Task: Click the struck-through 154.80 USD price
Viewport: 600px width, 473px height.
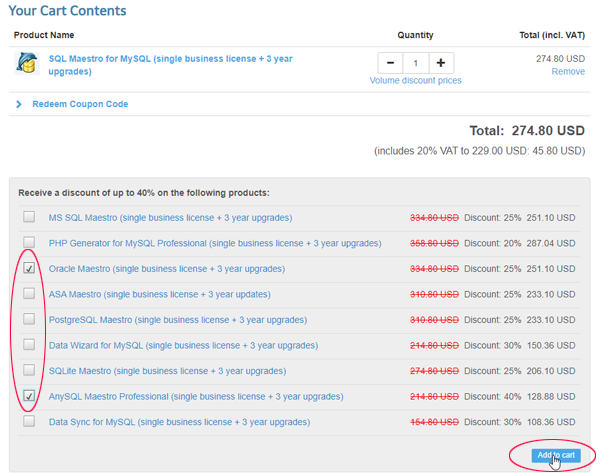Action: [x=434, y=422]
